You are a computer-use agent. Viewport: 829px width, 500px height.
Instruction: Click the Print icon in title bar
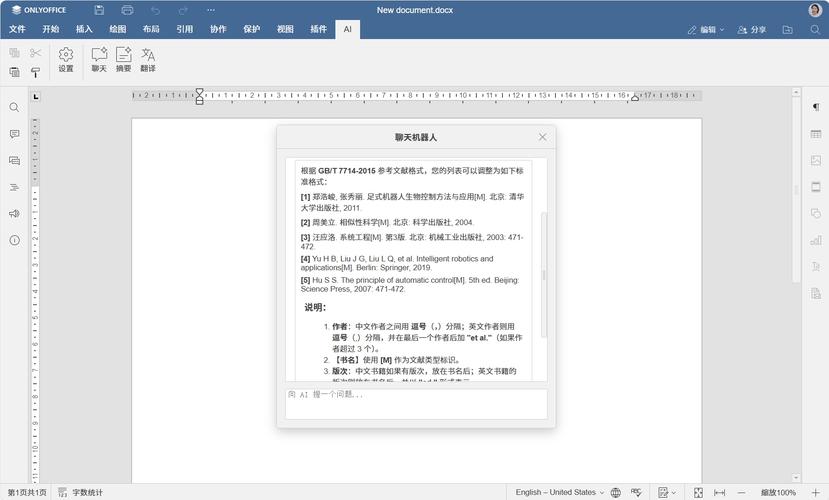click(127, 10)
